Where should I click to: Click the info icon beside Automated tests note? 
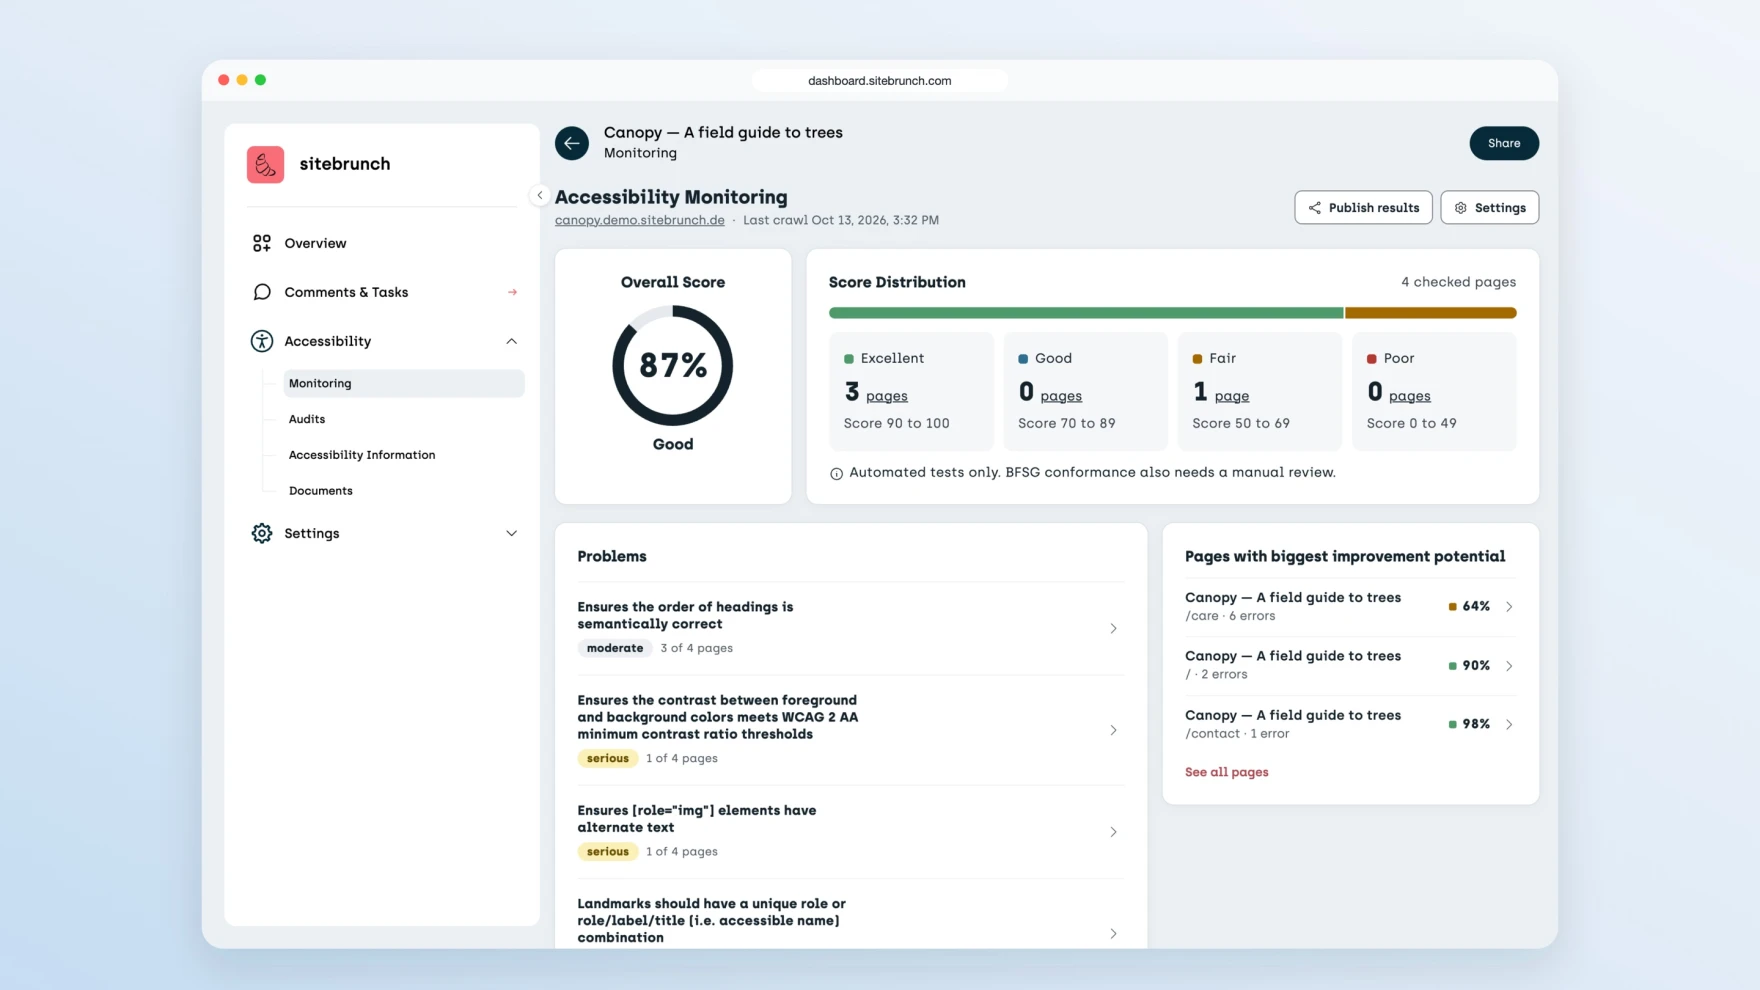836,473
